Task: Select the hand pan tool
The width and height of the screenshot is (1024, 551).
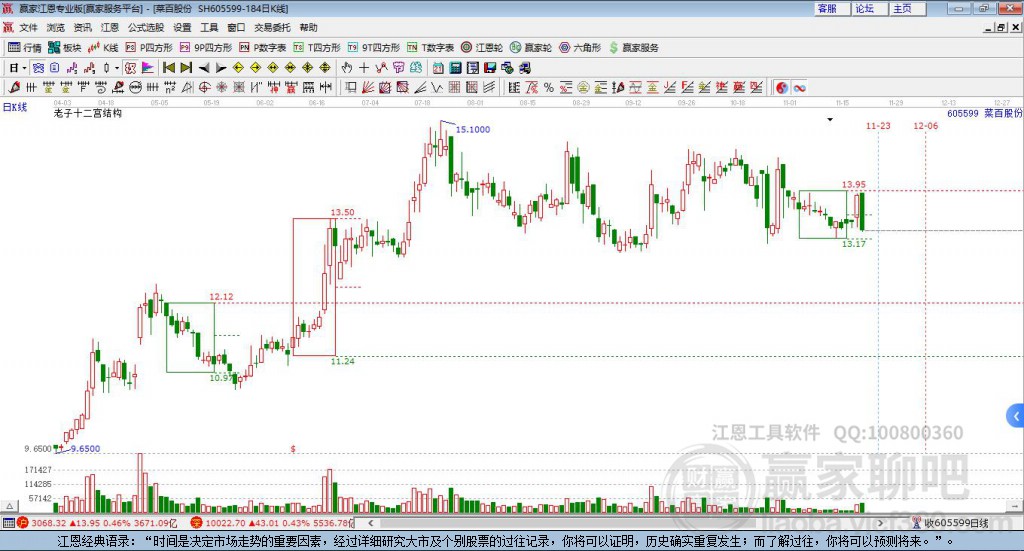Action: pyautogui.click(x=346, y=68)
